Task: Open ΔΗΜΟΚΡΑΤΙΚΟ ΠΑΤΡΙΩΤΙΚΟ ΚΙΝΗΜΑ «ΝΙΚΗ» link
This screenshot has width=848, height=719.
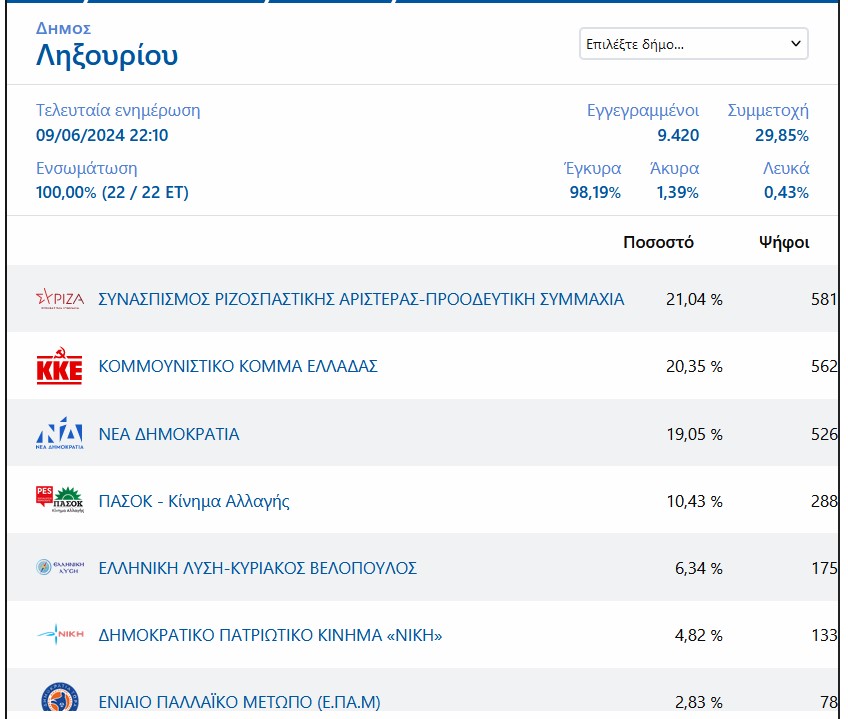Action: point(270,635)
